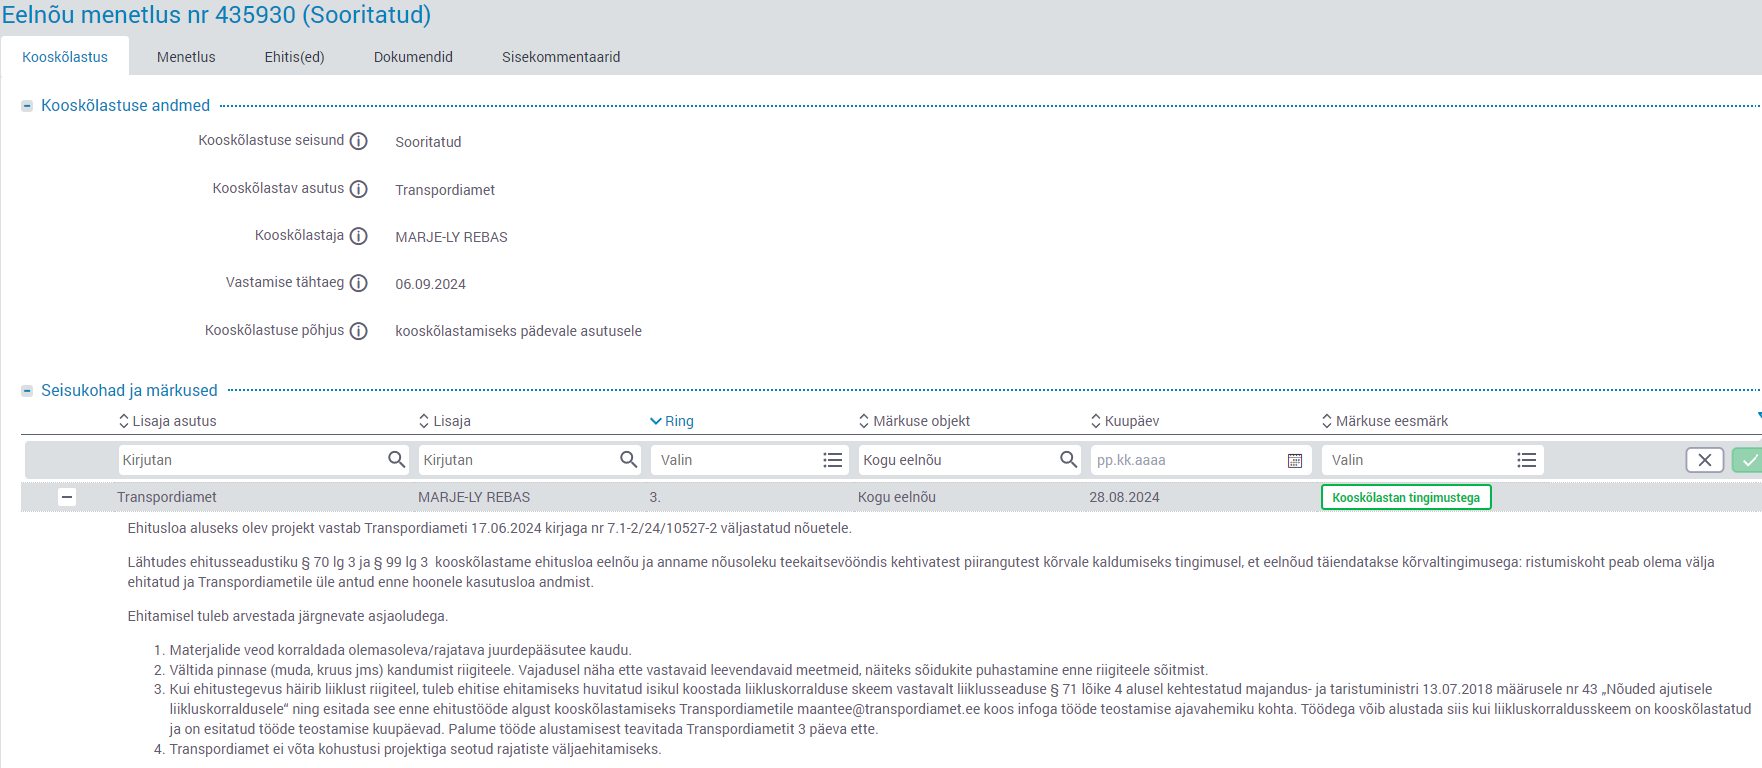Collapse the Seisukohad ja märkused section
Viewport: 1762px width, 768px height.
[28, 391]
